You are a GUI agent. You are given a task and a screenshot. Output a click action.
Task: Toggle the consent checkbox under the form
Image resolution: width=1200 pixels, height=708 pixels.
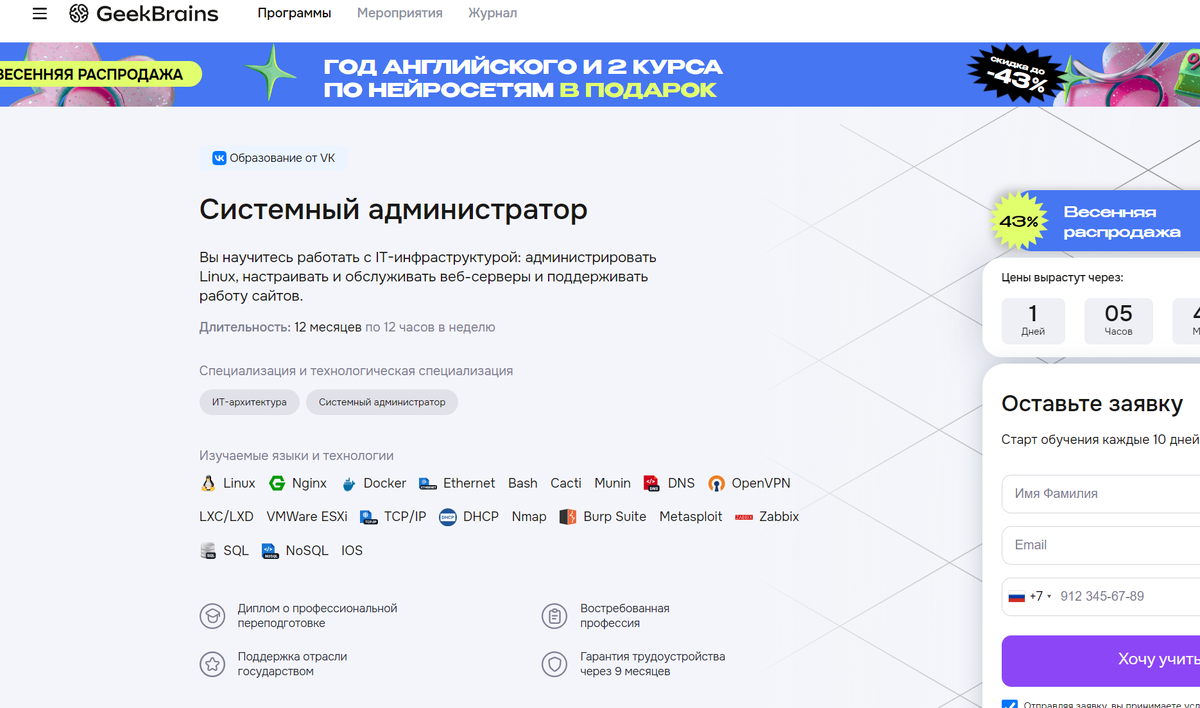(1009, 705)
